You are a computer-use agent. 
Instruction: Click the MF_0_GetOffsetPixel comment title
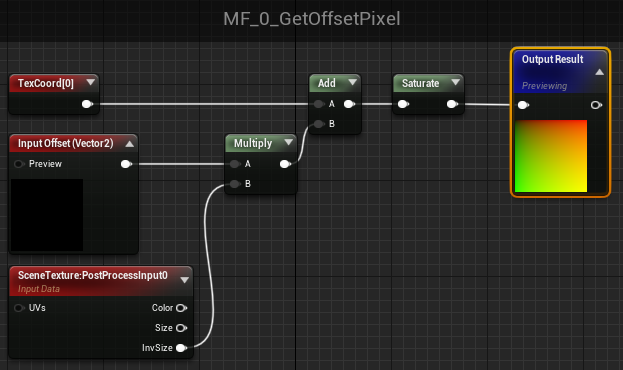point(312,19)
